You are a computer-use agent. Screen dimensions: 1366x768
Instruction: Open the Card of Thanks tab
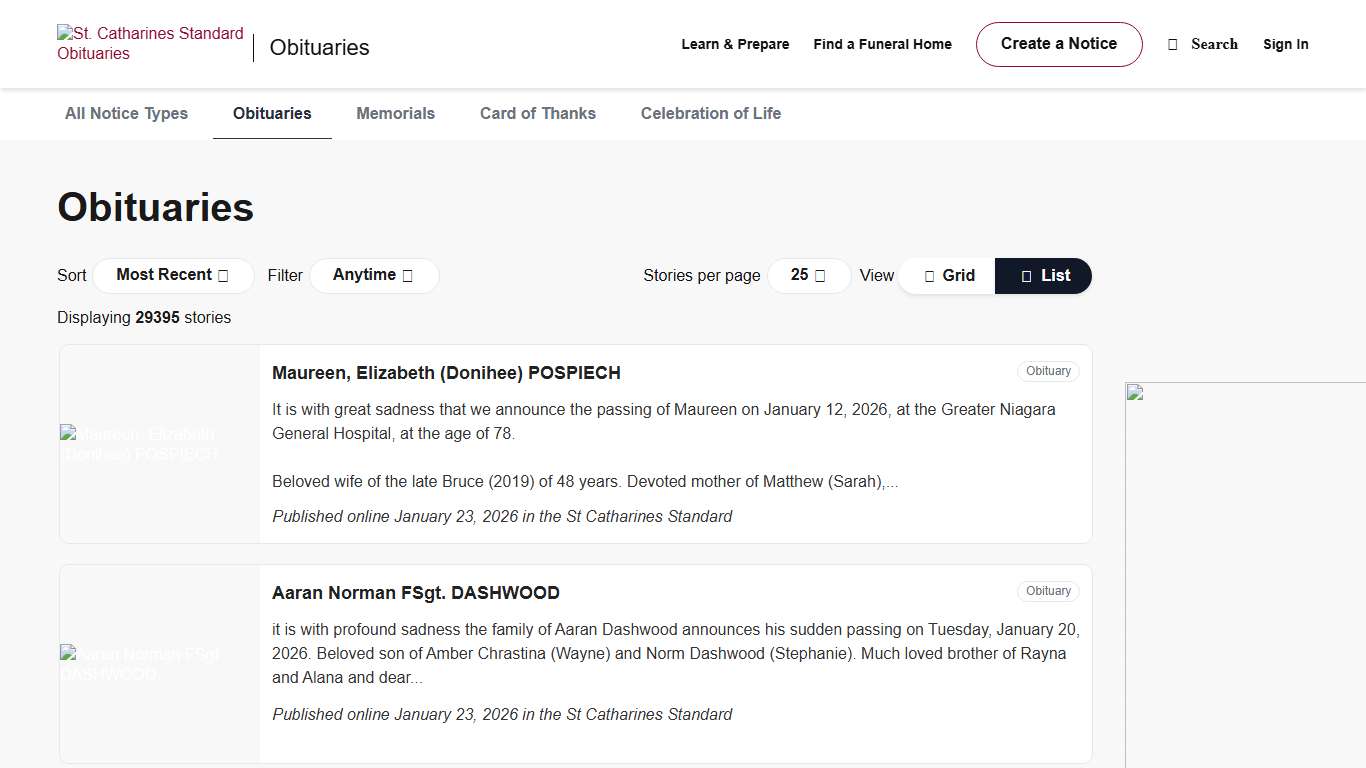(x=538, y=114)
